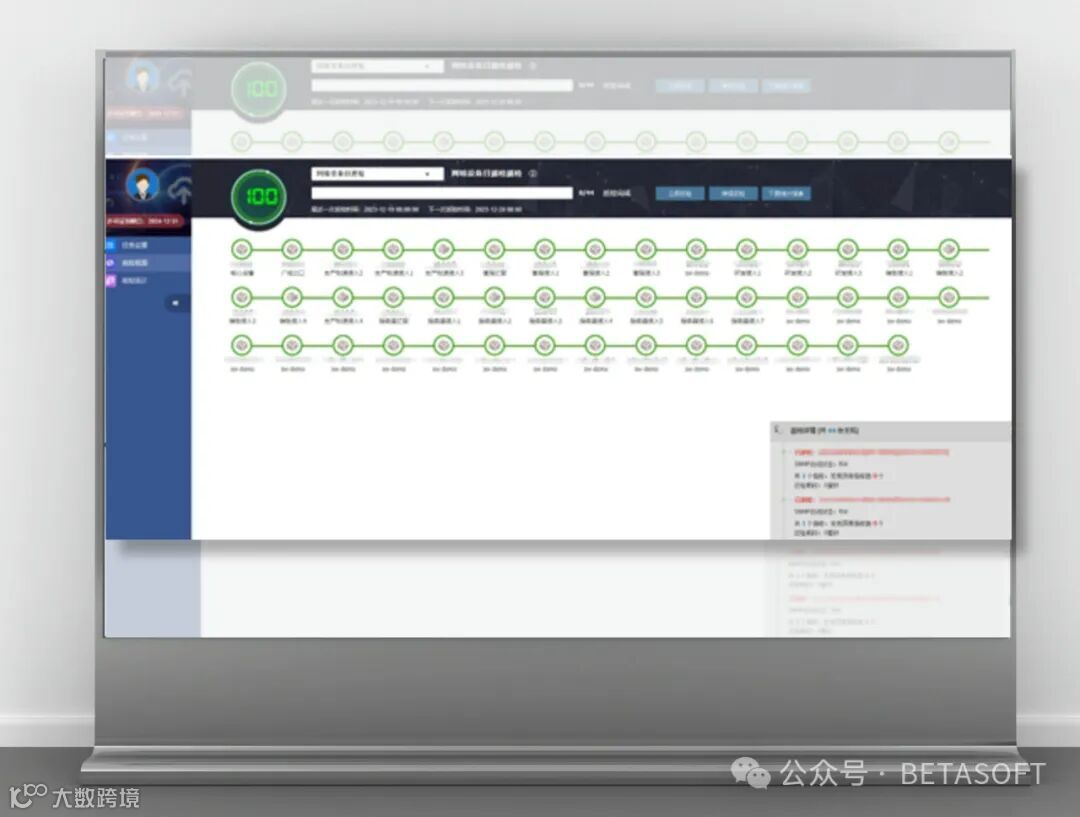
Task: Select the third sidebar menu item with violet icon
Action: [x=148, y=280]
